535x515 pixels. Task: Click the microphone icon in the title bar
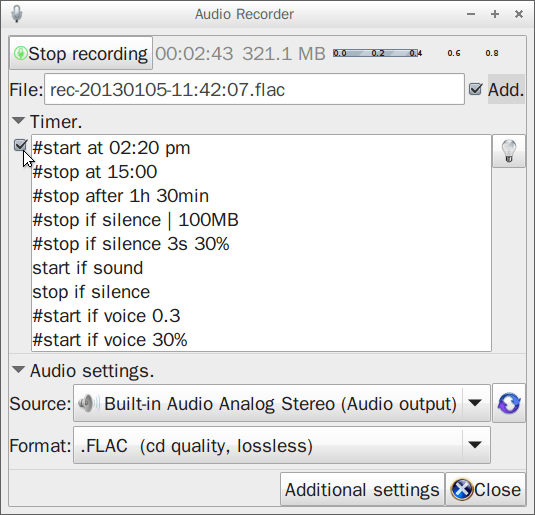(x=17, y=14)
